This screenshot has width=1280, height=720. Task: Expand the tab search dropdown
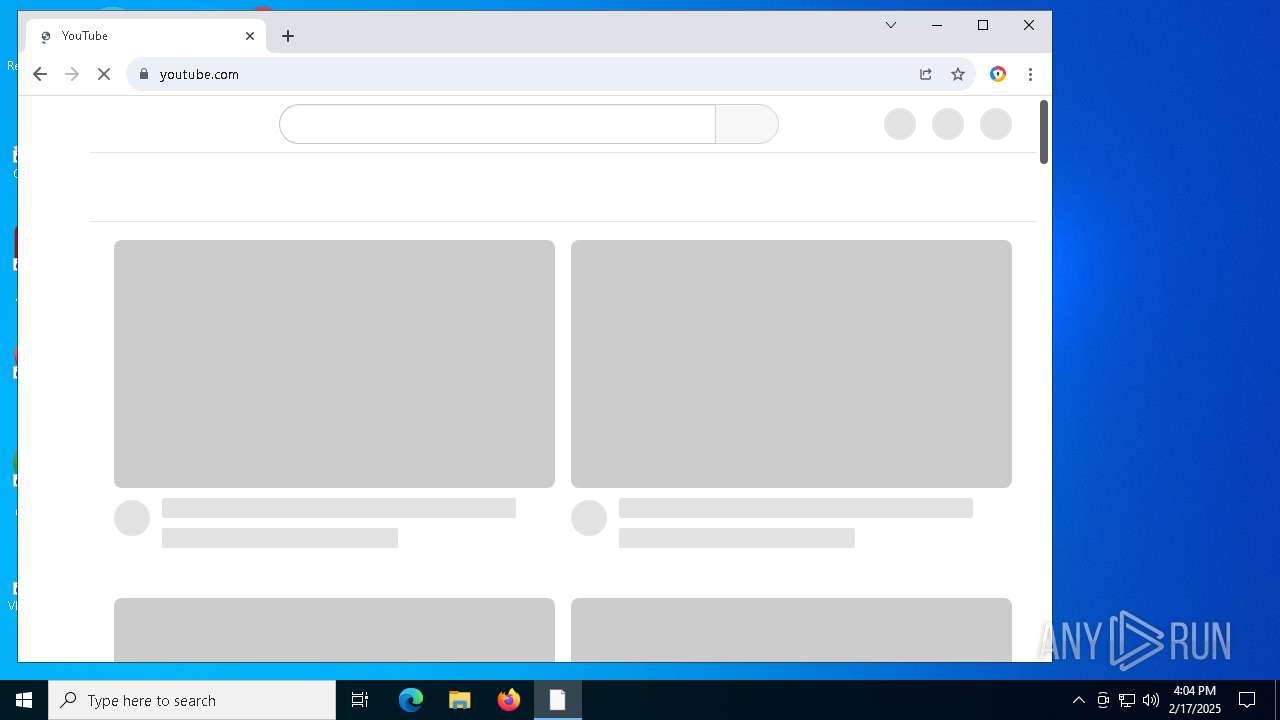(x=891, y=26)
